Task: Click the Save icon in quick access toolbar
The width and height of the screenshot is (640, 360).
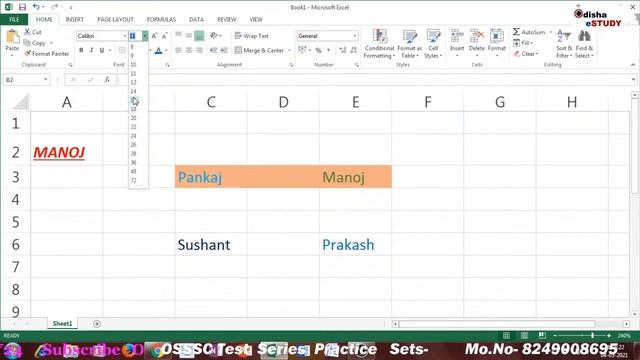Action: 22,7
